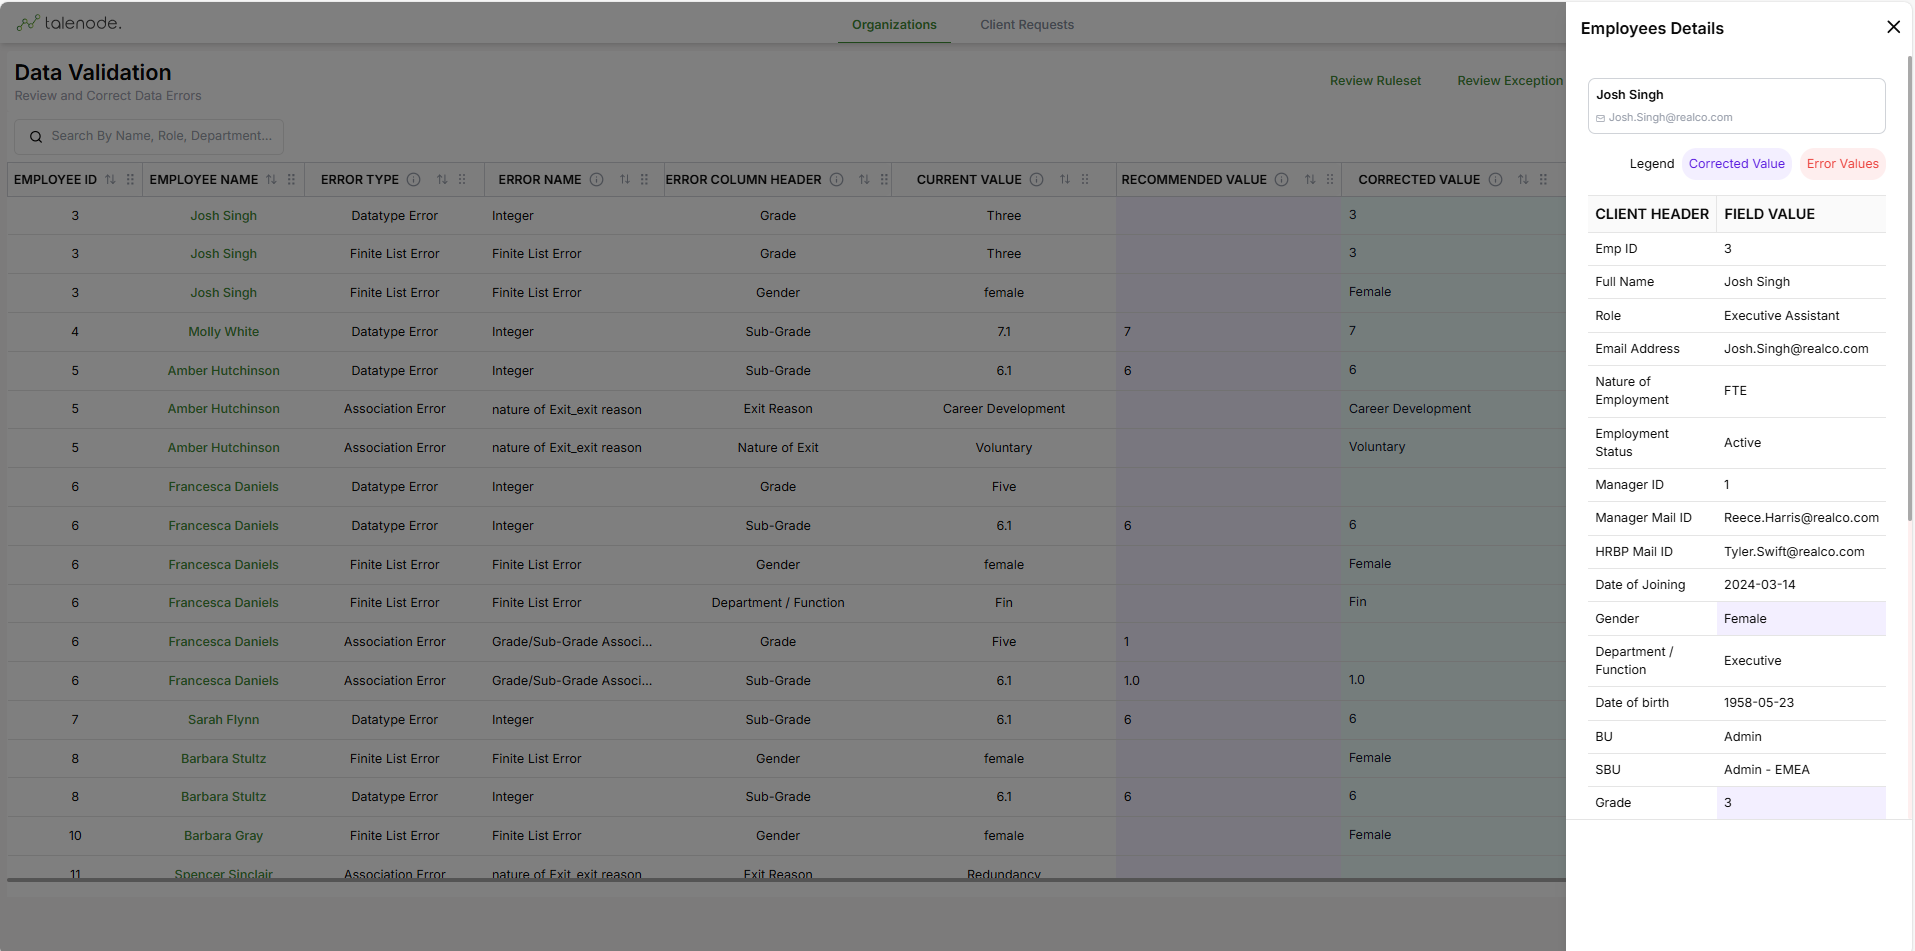Click current value 7.1 for Molly White
The height and width of the screenshot is (951, 1915).
(1003, 332)
